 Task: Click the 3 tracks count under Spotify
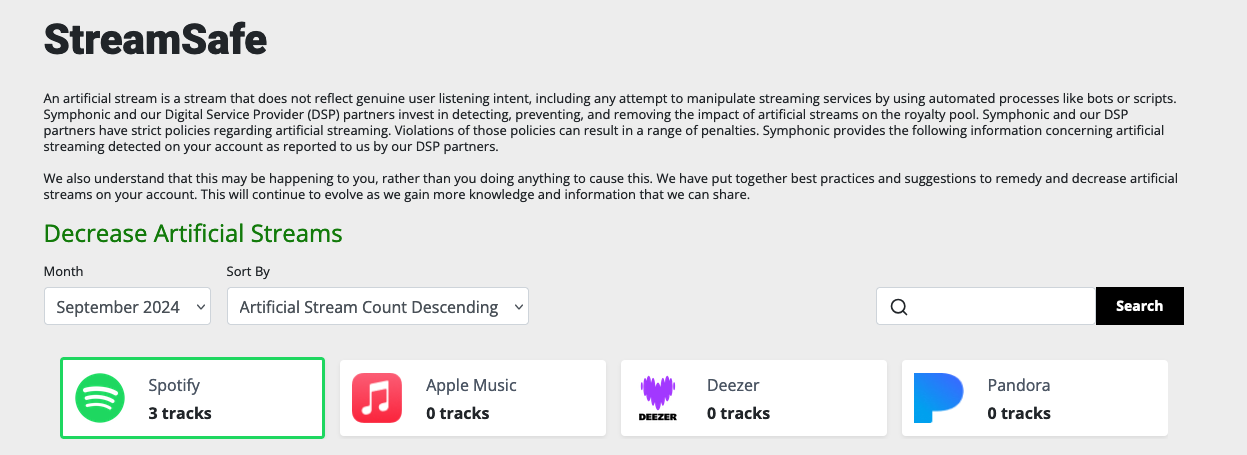[x=180, y=413]
